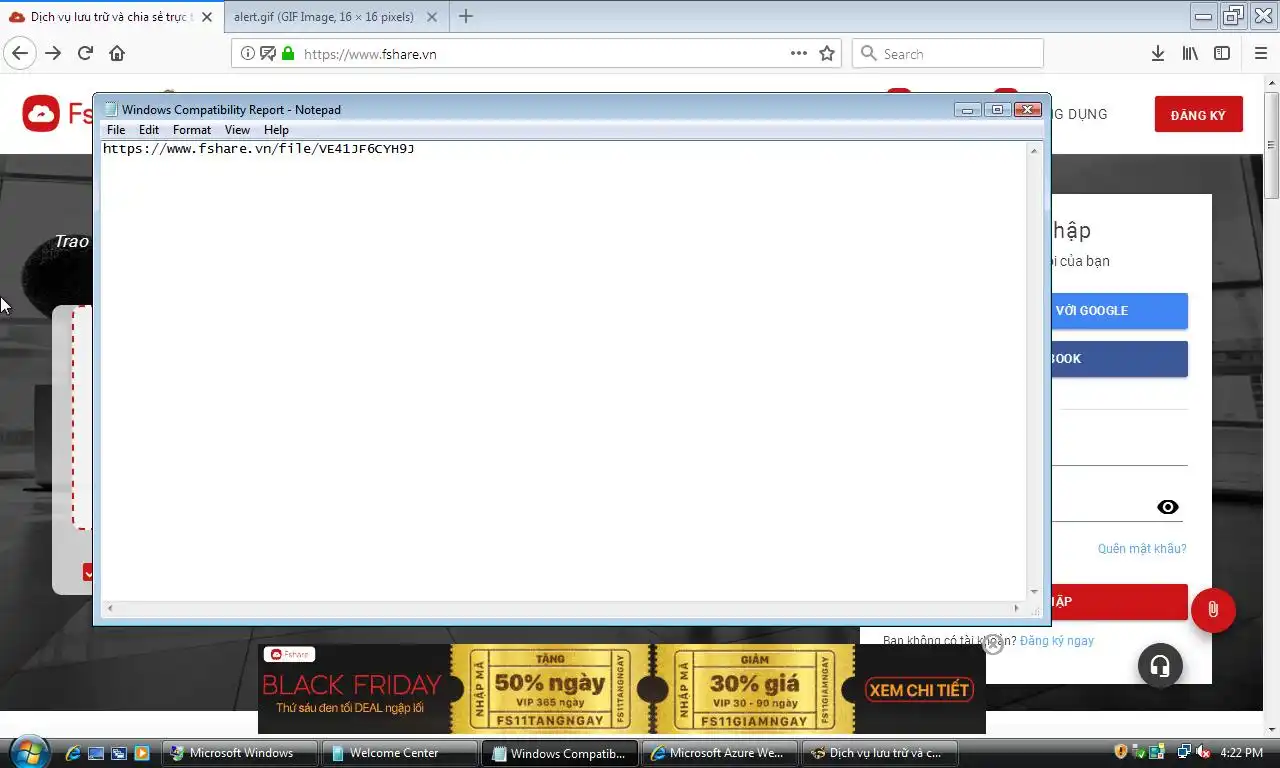The height and width of the screenshot is (768, 1280).
Task: Click Notepad horizontal scrollbar right arrow
Action: [1017, 608]
